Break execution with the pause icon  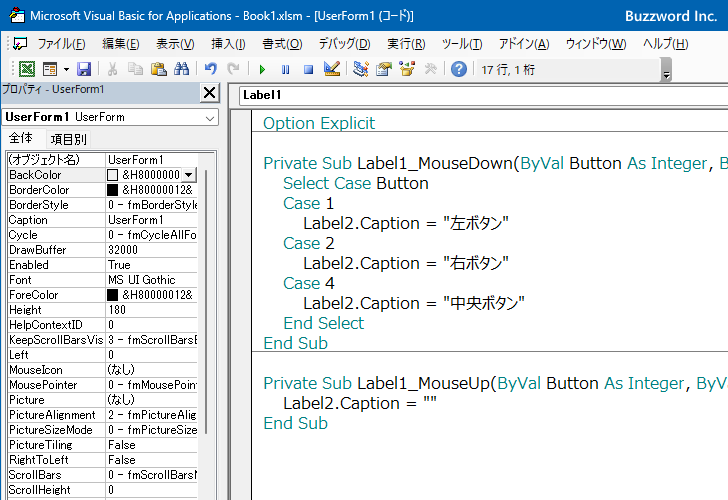pos(286,70)
